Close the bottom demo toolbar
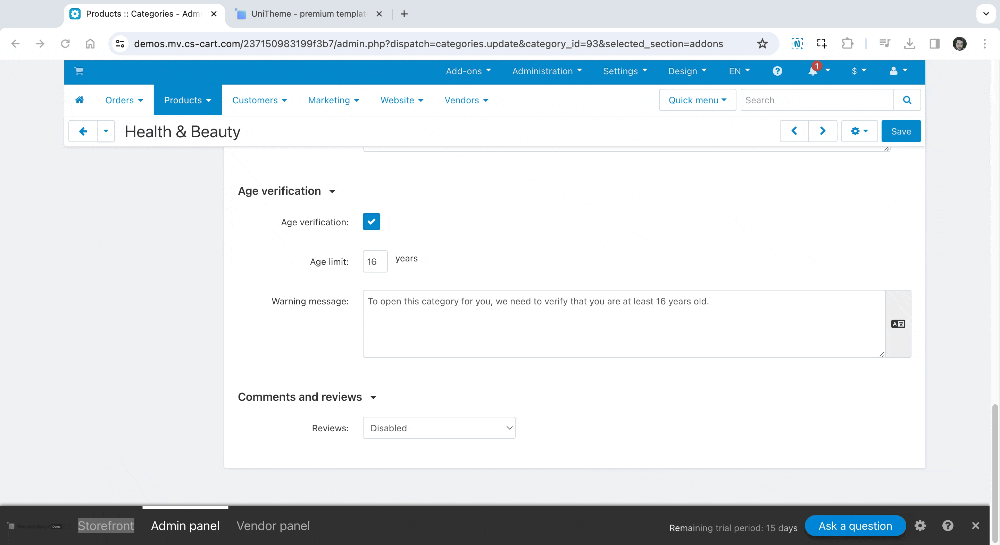The height and width of the screenshot is (545, 1000). [975, 526]
